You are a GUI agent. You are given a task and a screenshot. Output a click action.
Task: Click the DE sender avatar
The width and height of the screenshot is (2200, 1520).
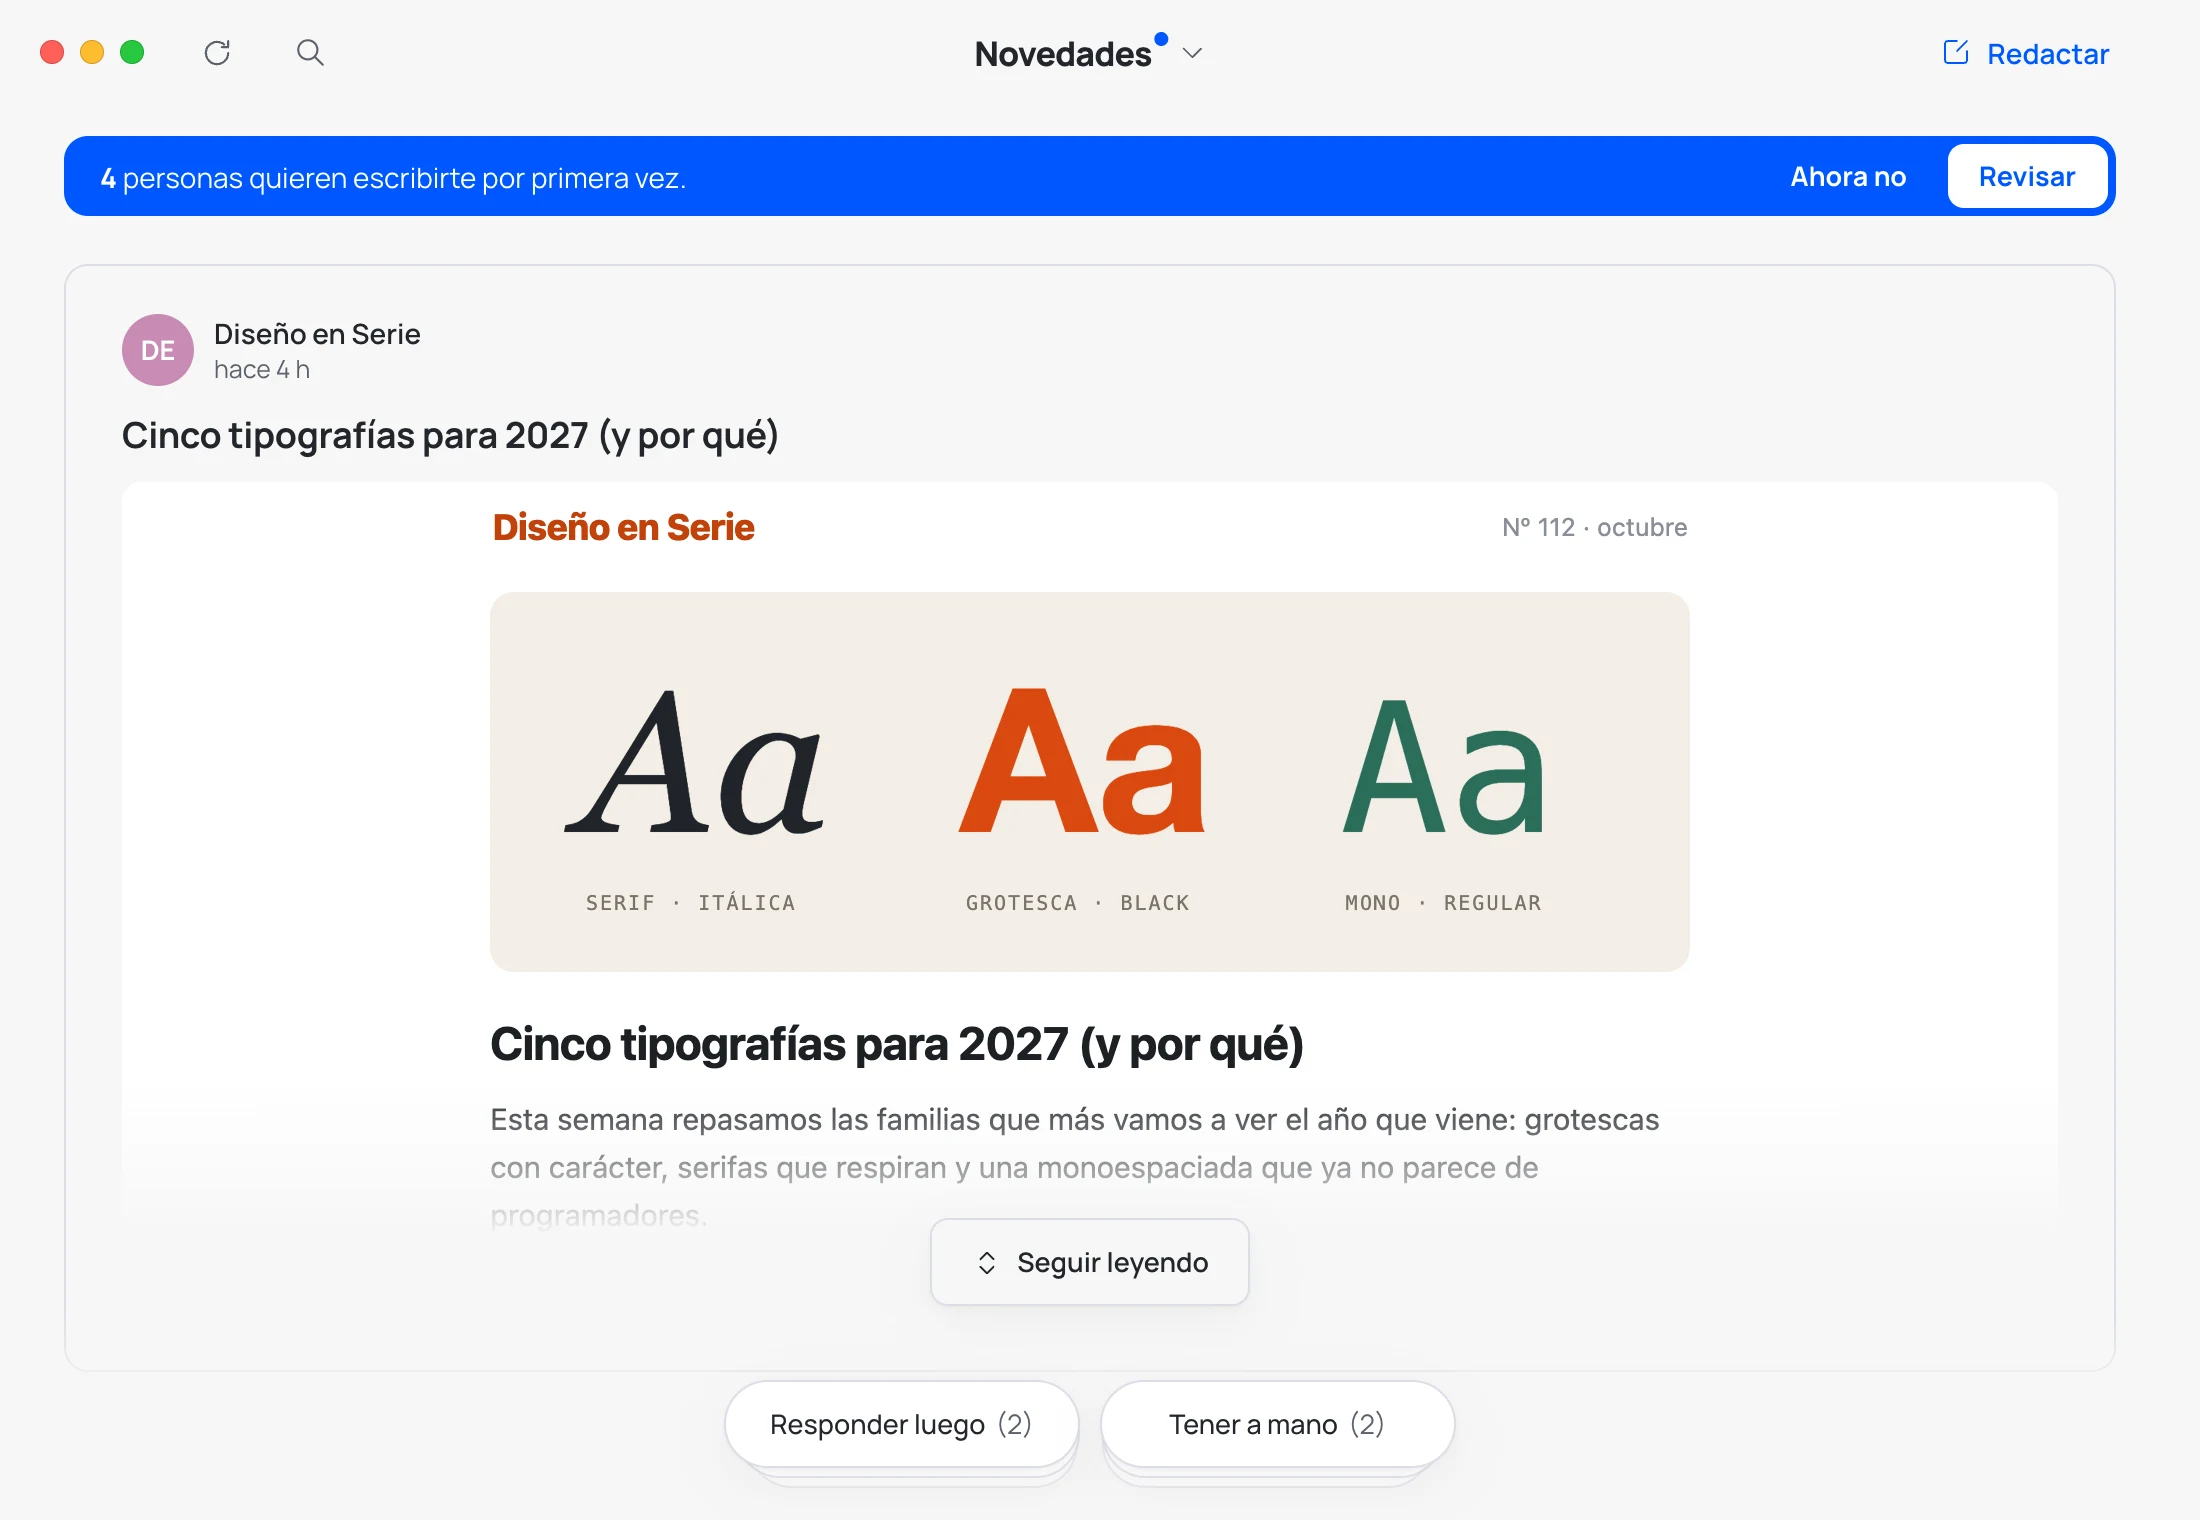pos(158,350)
